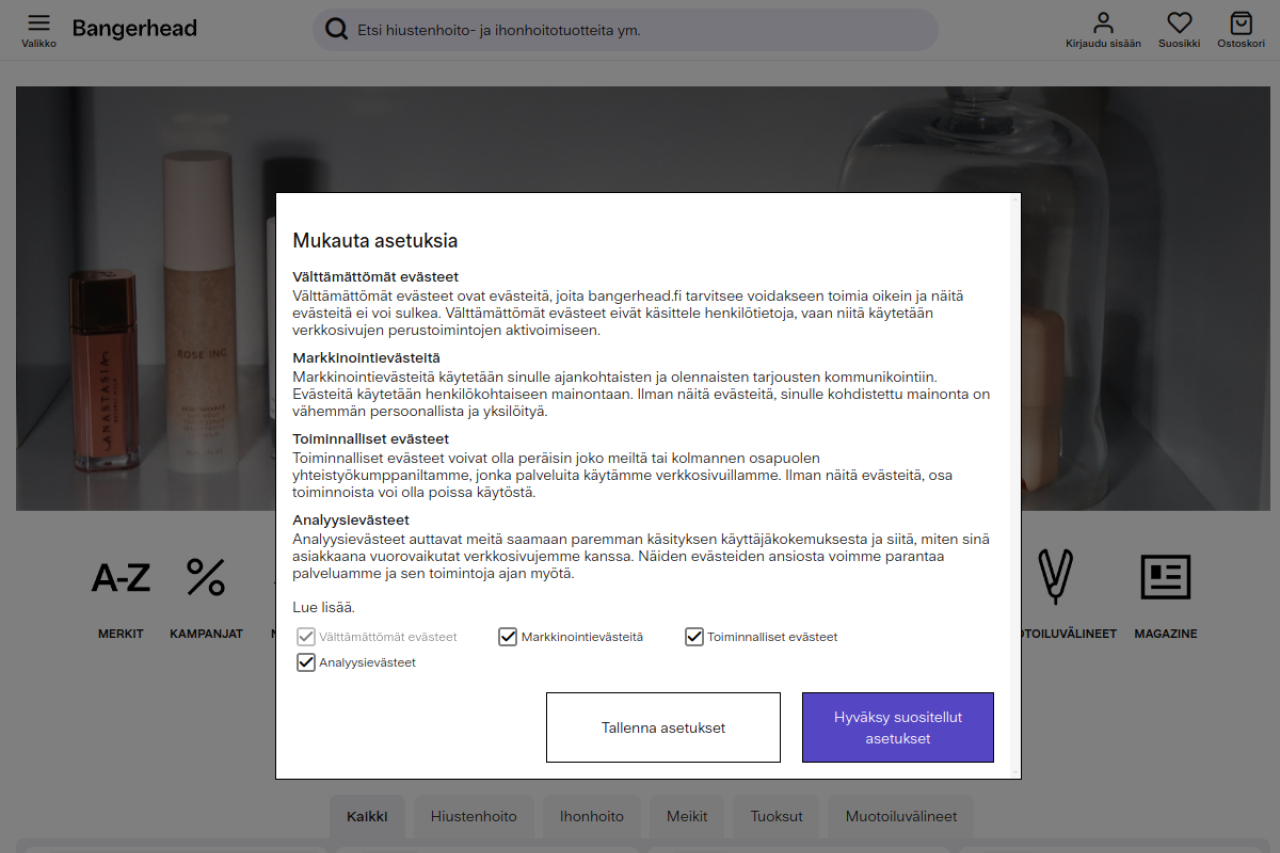The height and width of the screenshot is (853, 1280).
Task: Click the Tallenna asetukset button
Action: (x=663, y=728)
